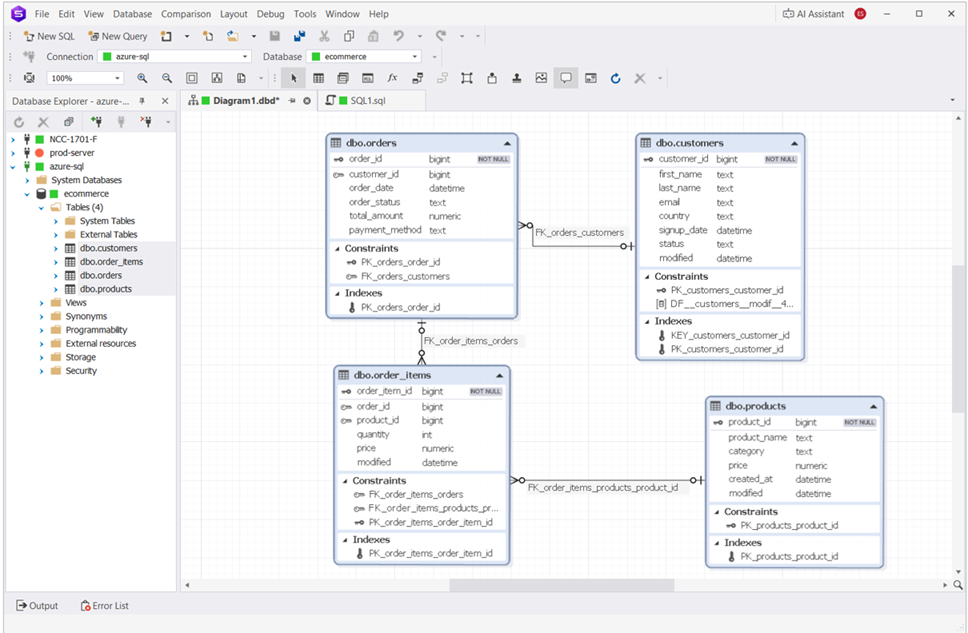Click the New SQL button
Screen dimensions: 968x633
point(49,36)
